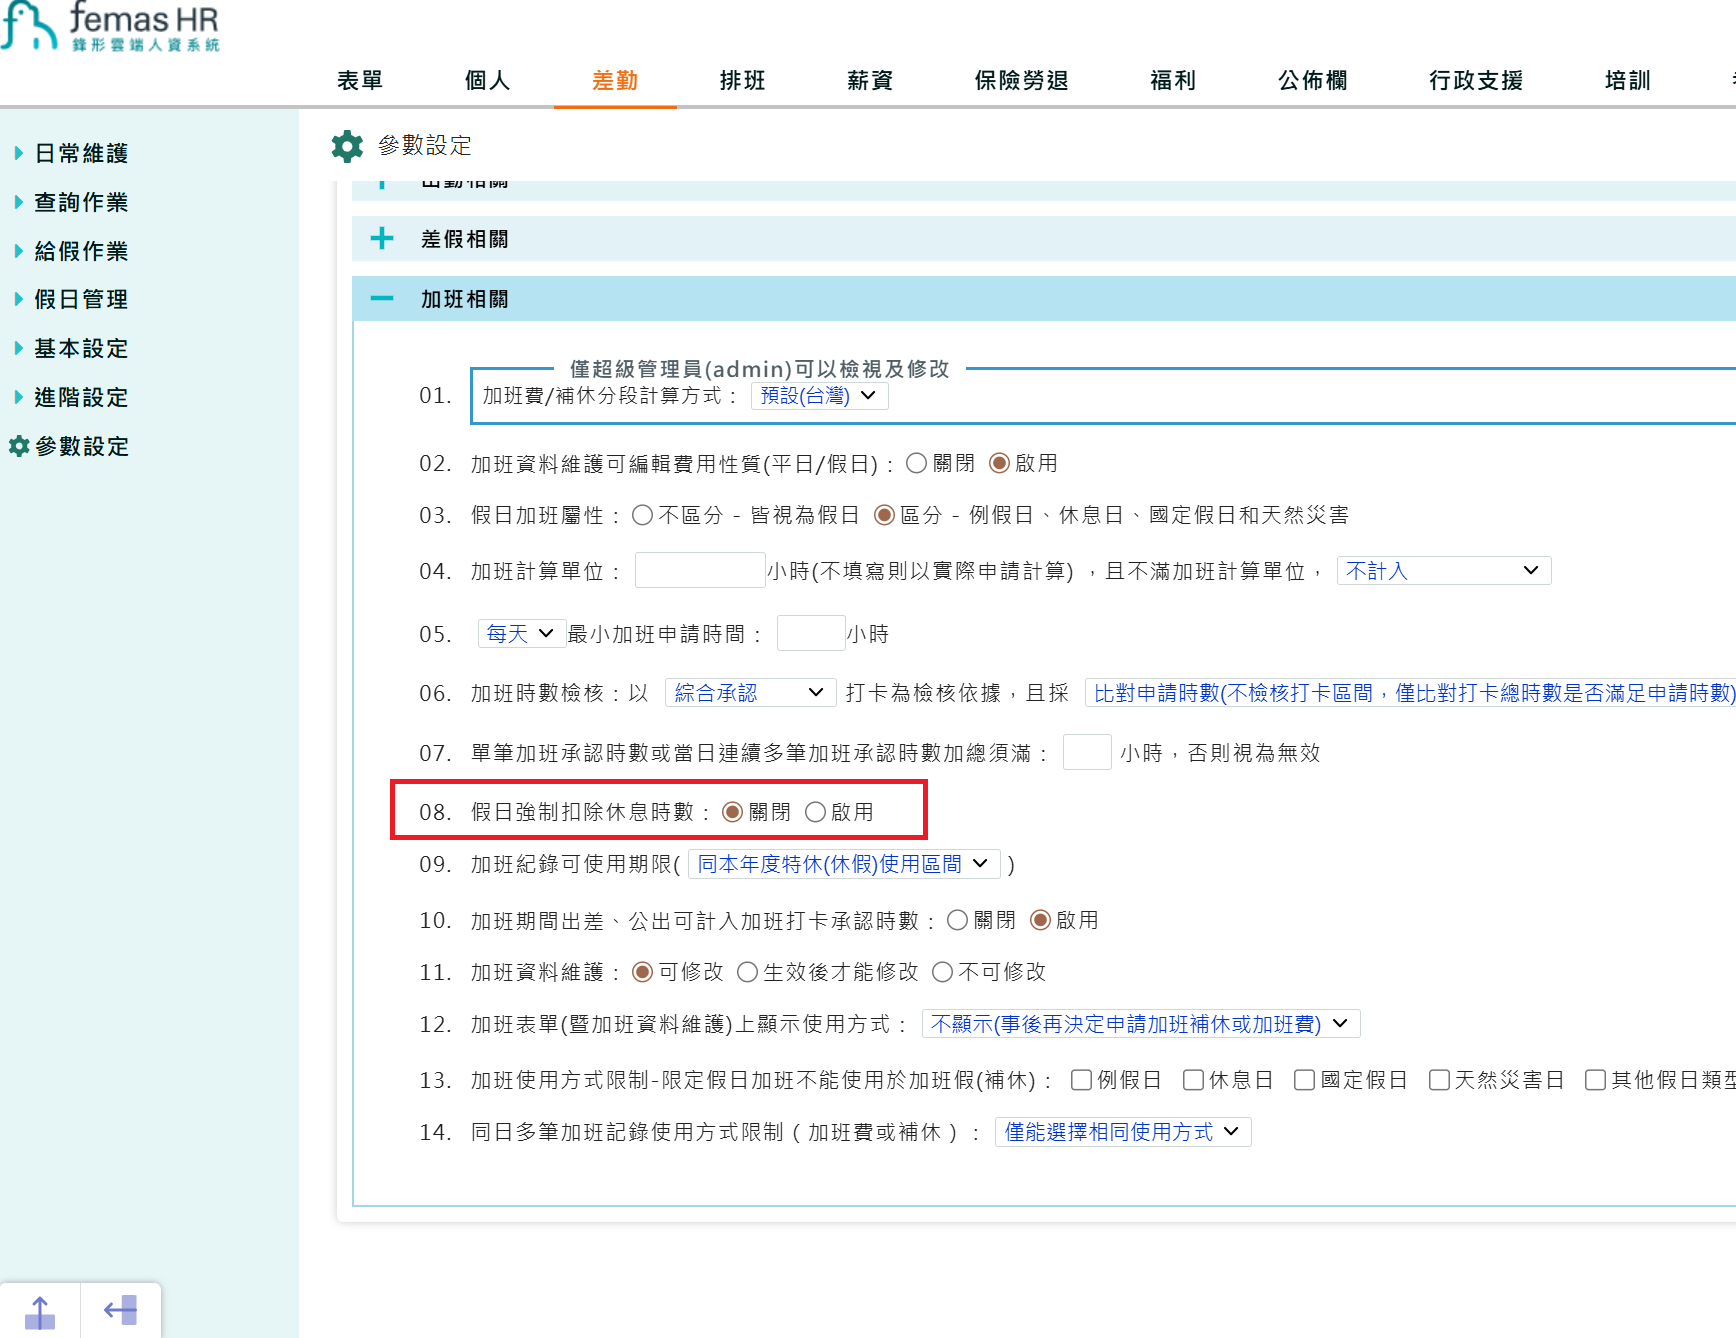The width and height of the screenshot is (1736, 1338).
Task: Click the arrow icon next to 查詢作業
Action: (x=18, y=202)
